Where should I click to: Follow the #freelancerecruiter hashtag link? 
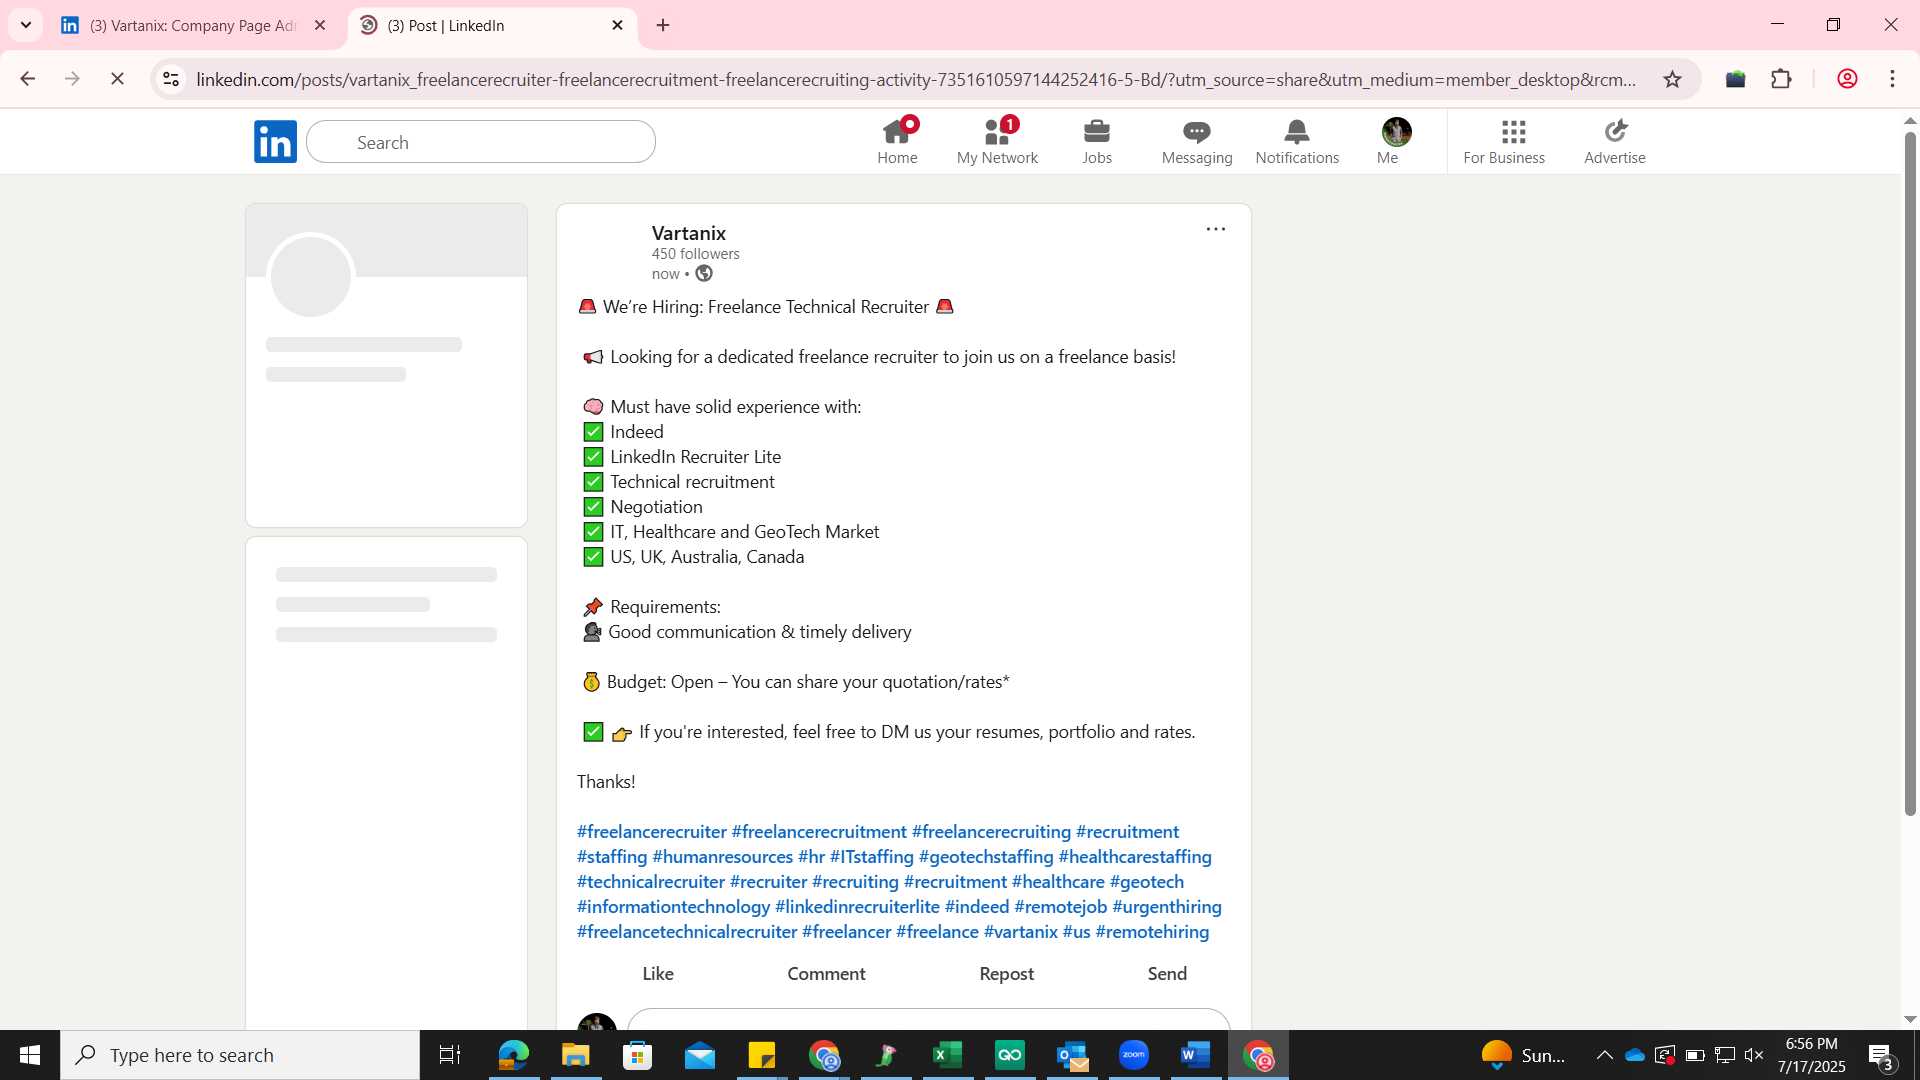pos(651,832)
